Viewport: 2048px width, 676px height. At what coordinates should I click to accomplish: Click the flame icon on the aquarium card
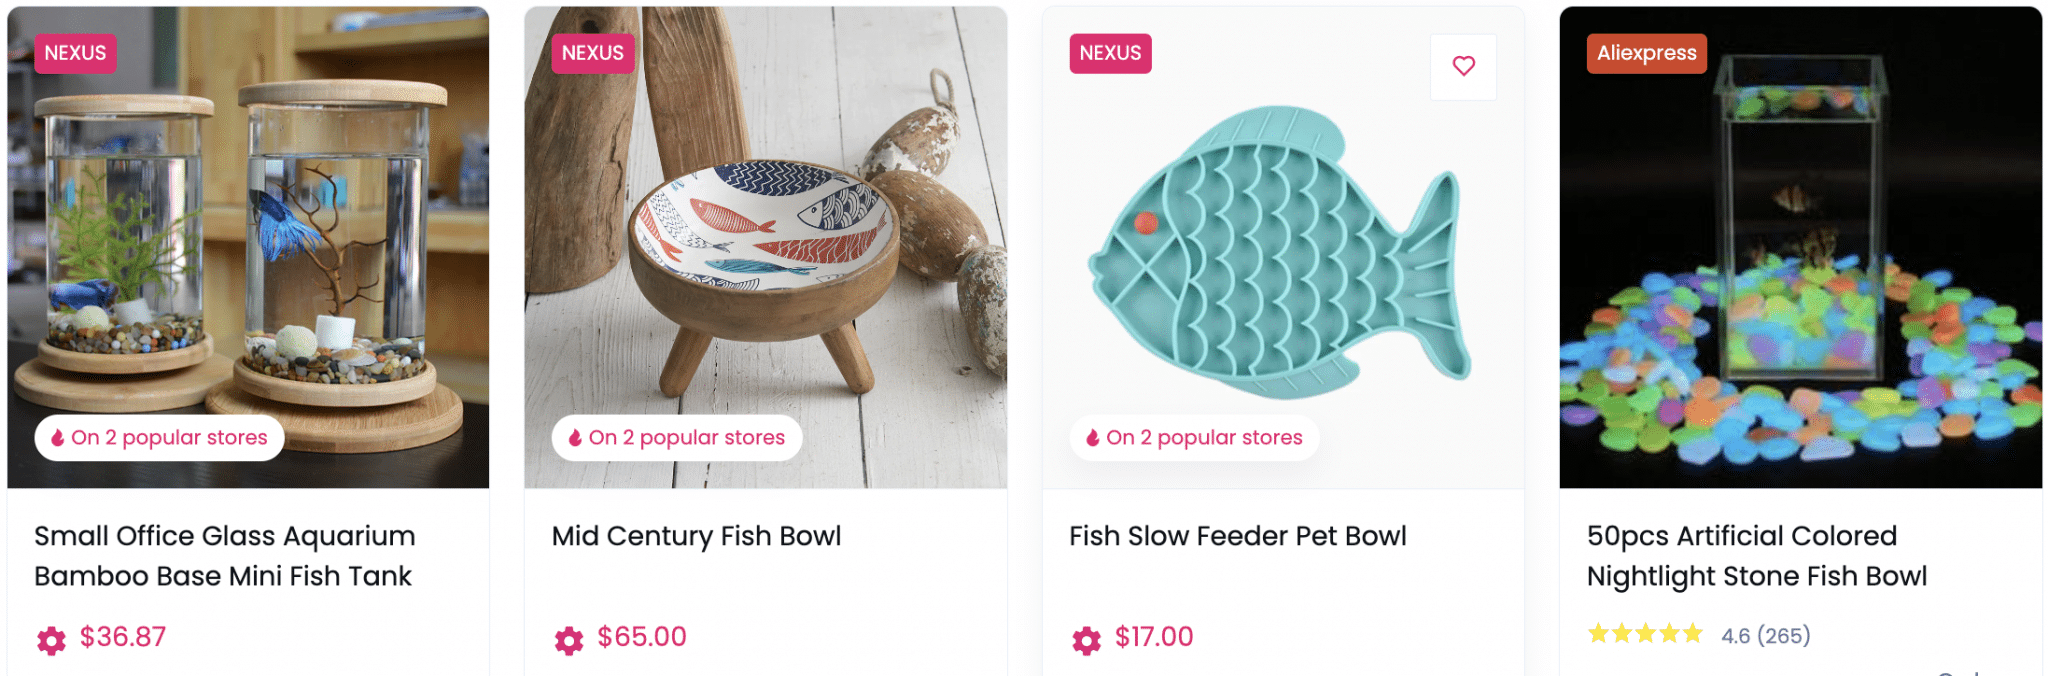pyautogui.click(x=58, y=438)
